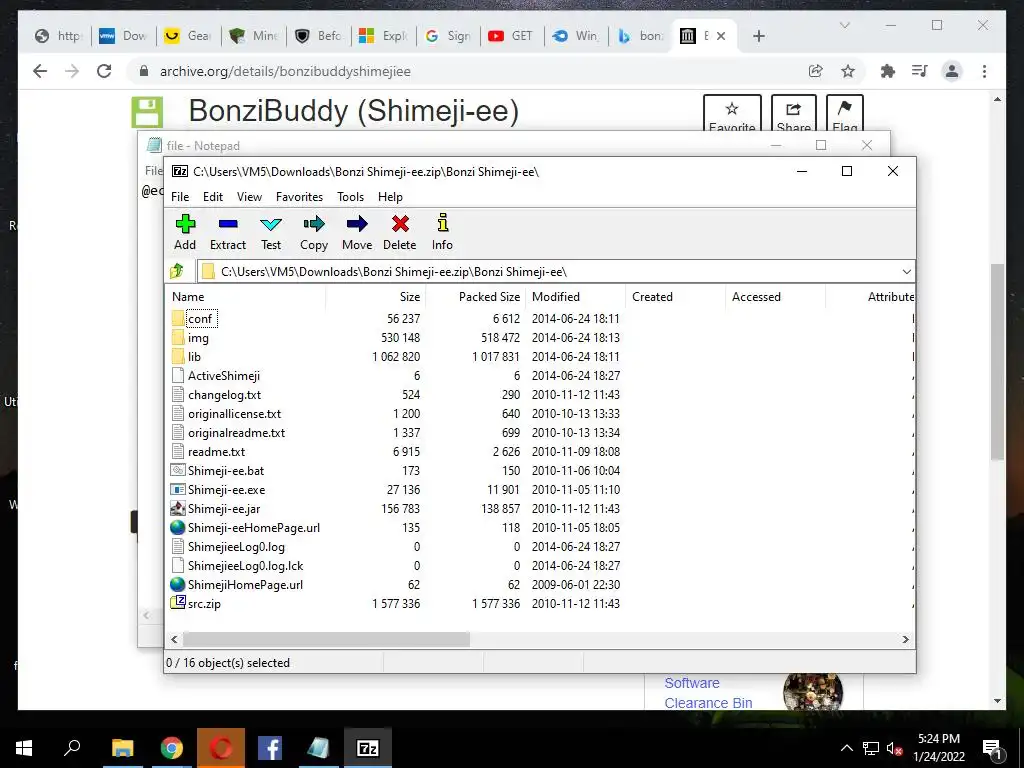Open taskbar search magnifier

72,748
